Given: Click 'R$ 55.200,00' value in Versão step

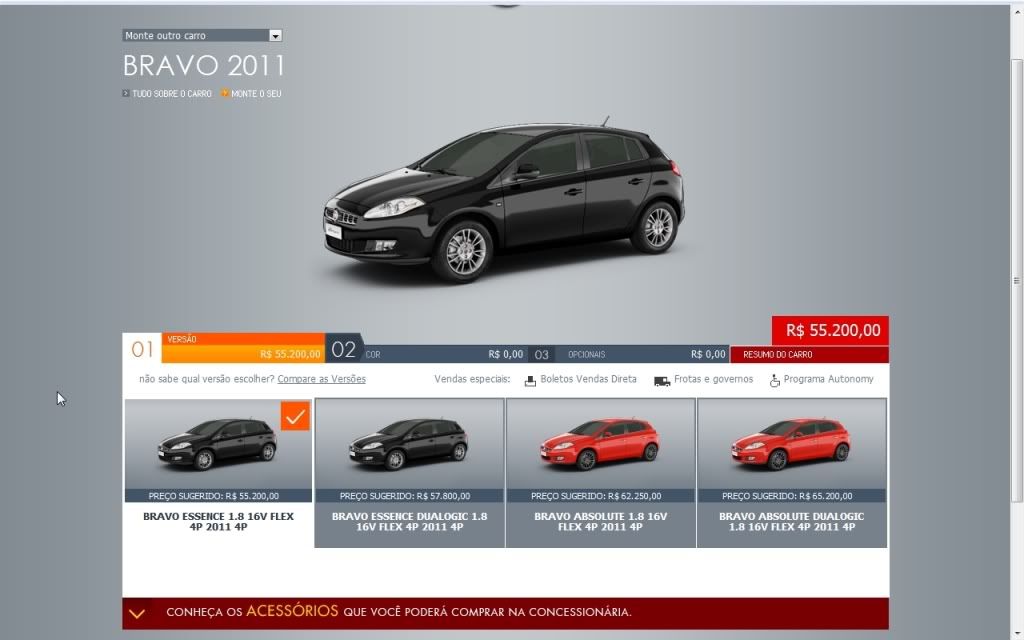Looking at the screenshot, I should pos(290,355).
